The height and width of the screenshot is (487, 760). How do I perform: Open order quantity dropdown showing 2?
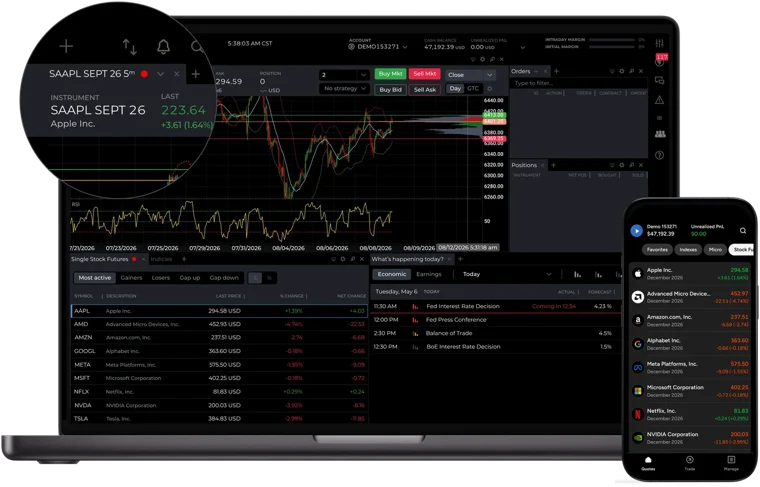[344, 75]
